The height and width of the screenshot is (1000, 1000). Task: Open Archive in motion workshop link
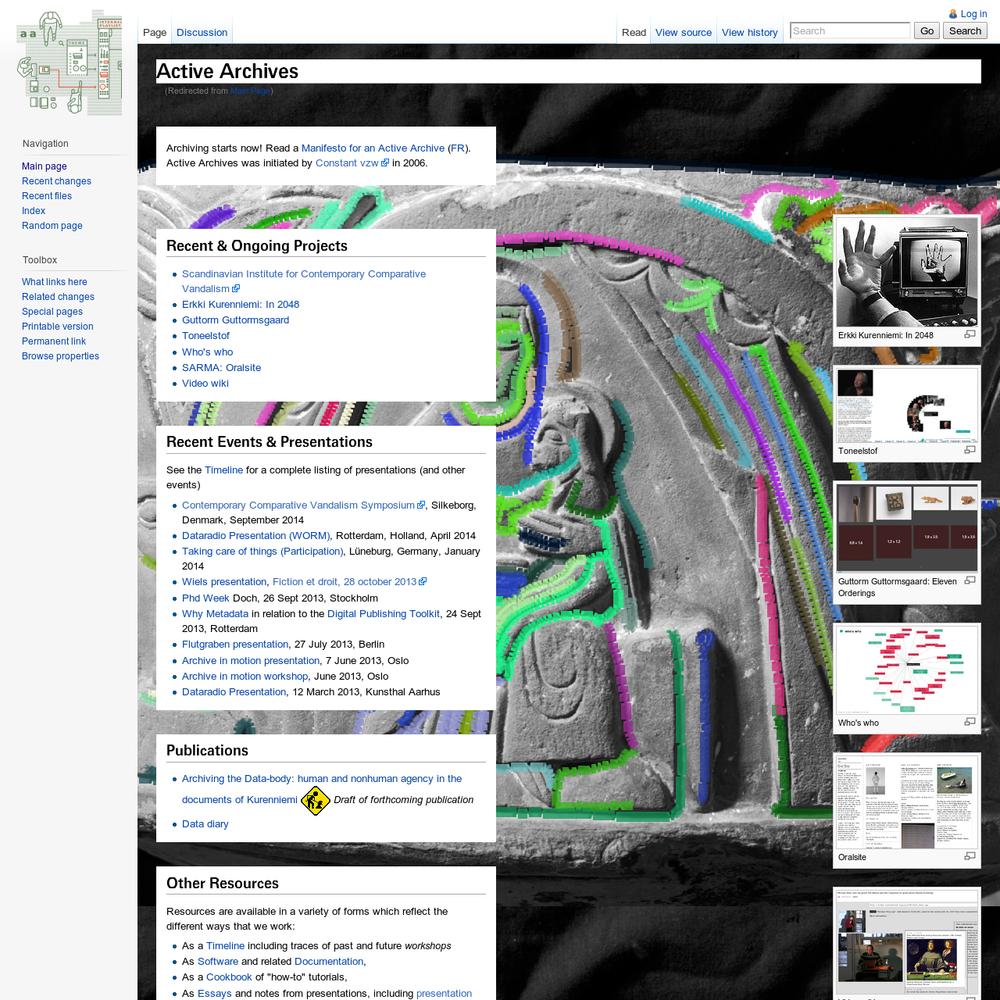coord(245,676)
